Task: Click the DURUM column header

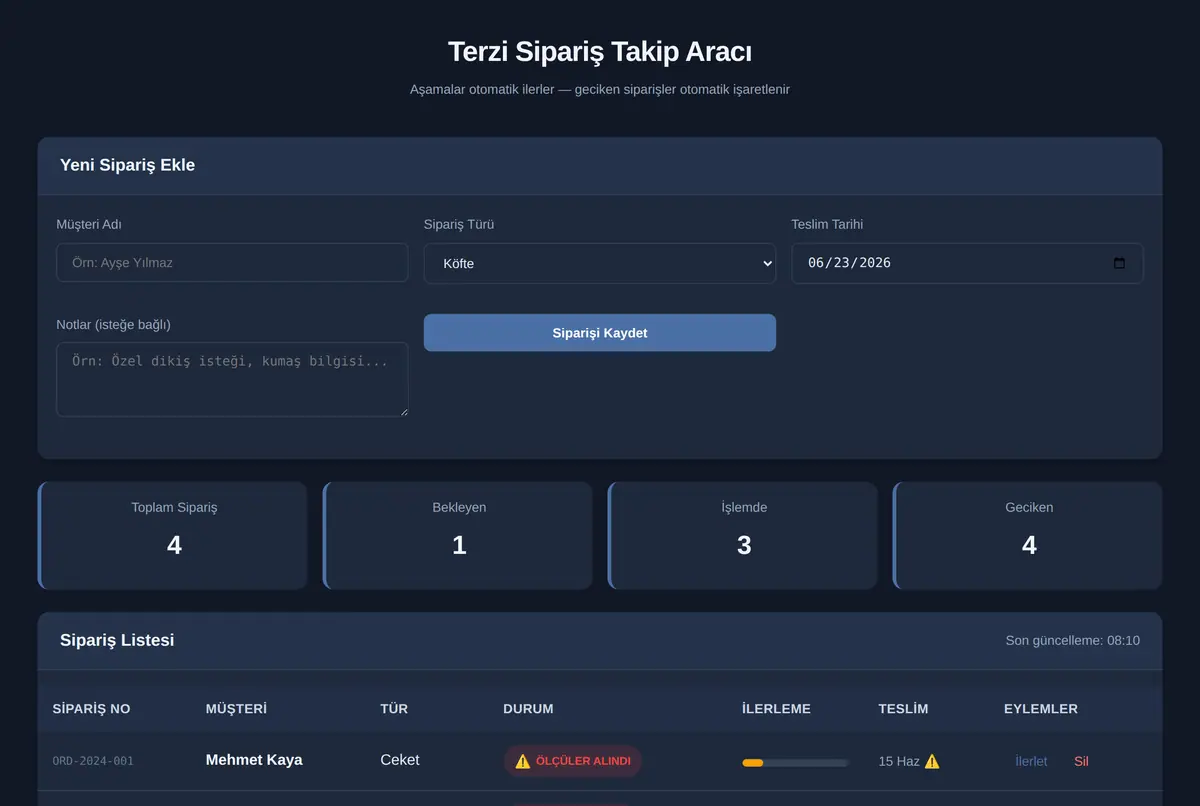Action: coord(528,708)
